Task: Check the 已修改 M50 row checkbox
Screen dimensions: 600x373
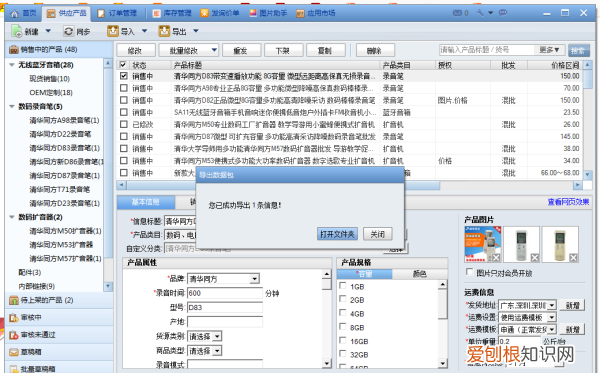Action: (x=124, y=124)
